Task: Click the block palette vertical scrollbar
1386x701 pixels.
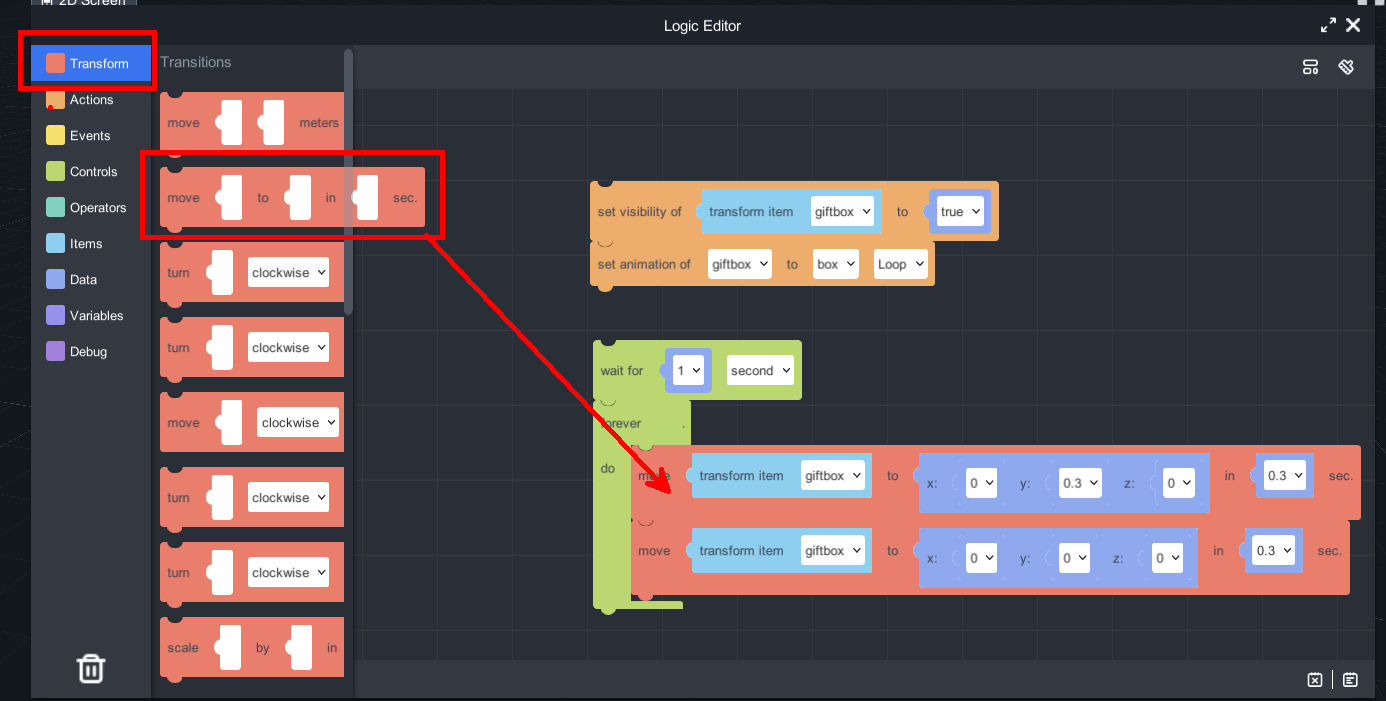Action: [348, 180]
